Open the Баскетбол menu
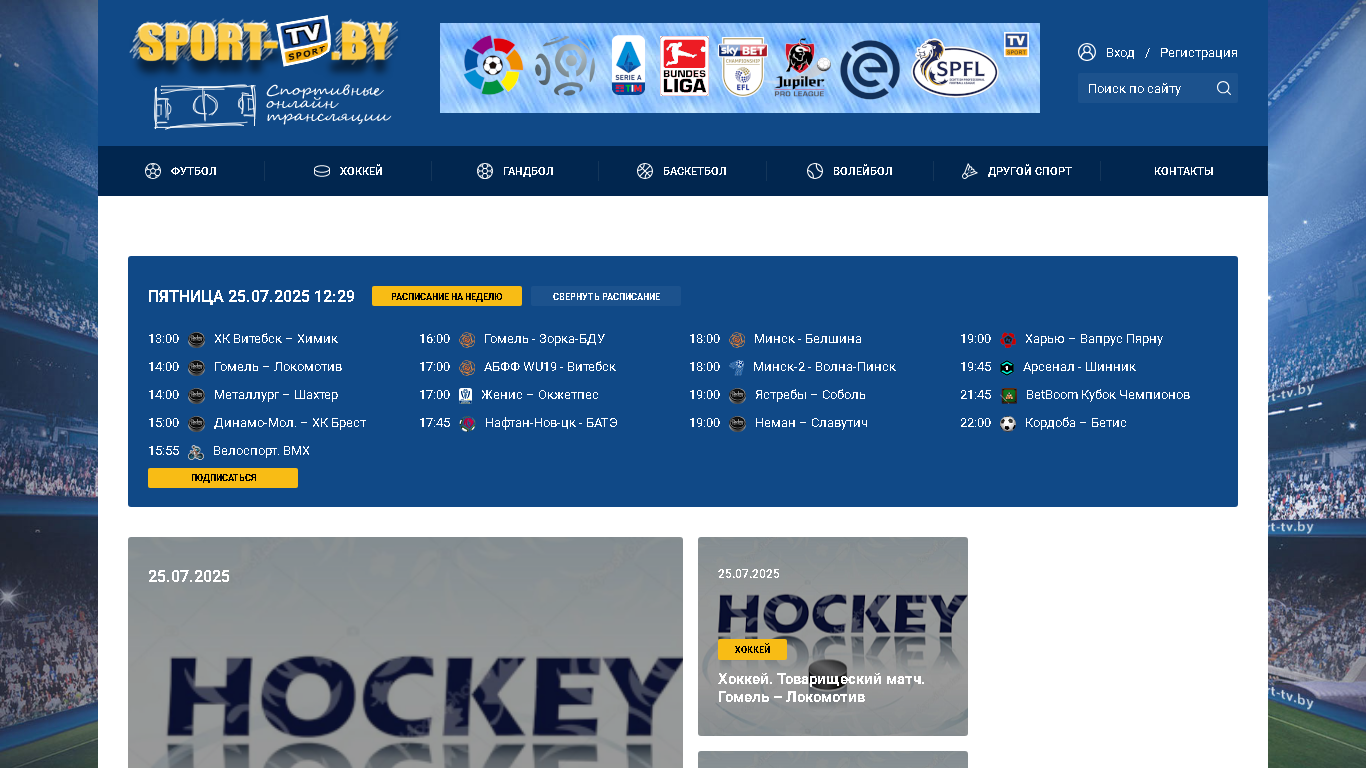1366x768 pixels. coord(682,171)
